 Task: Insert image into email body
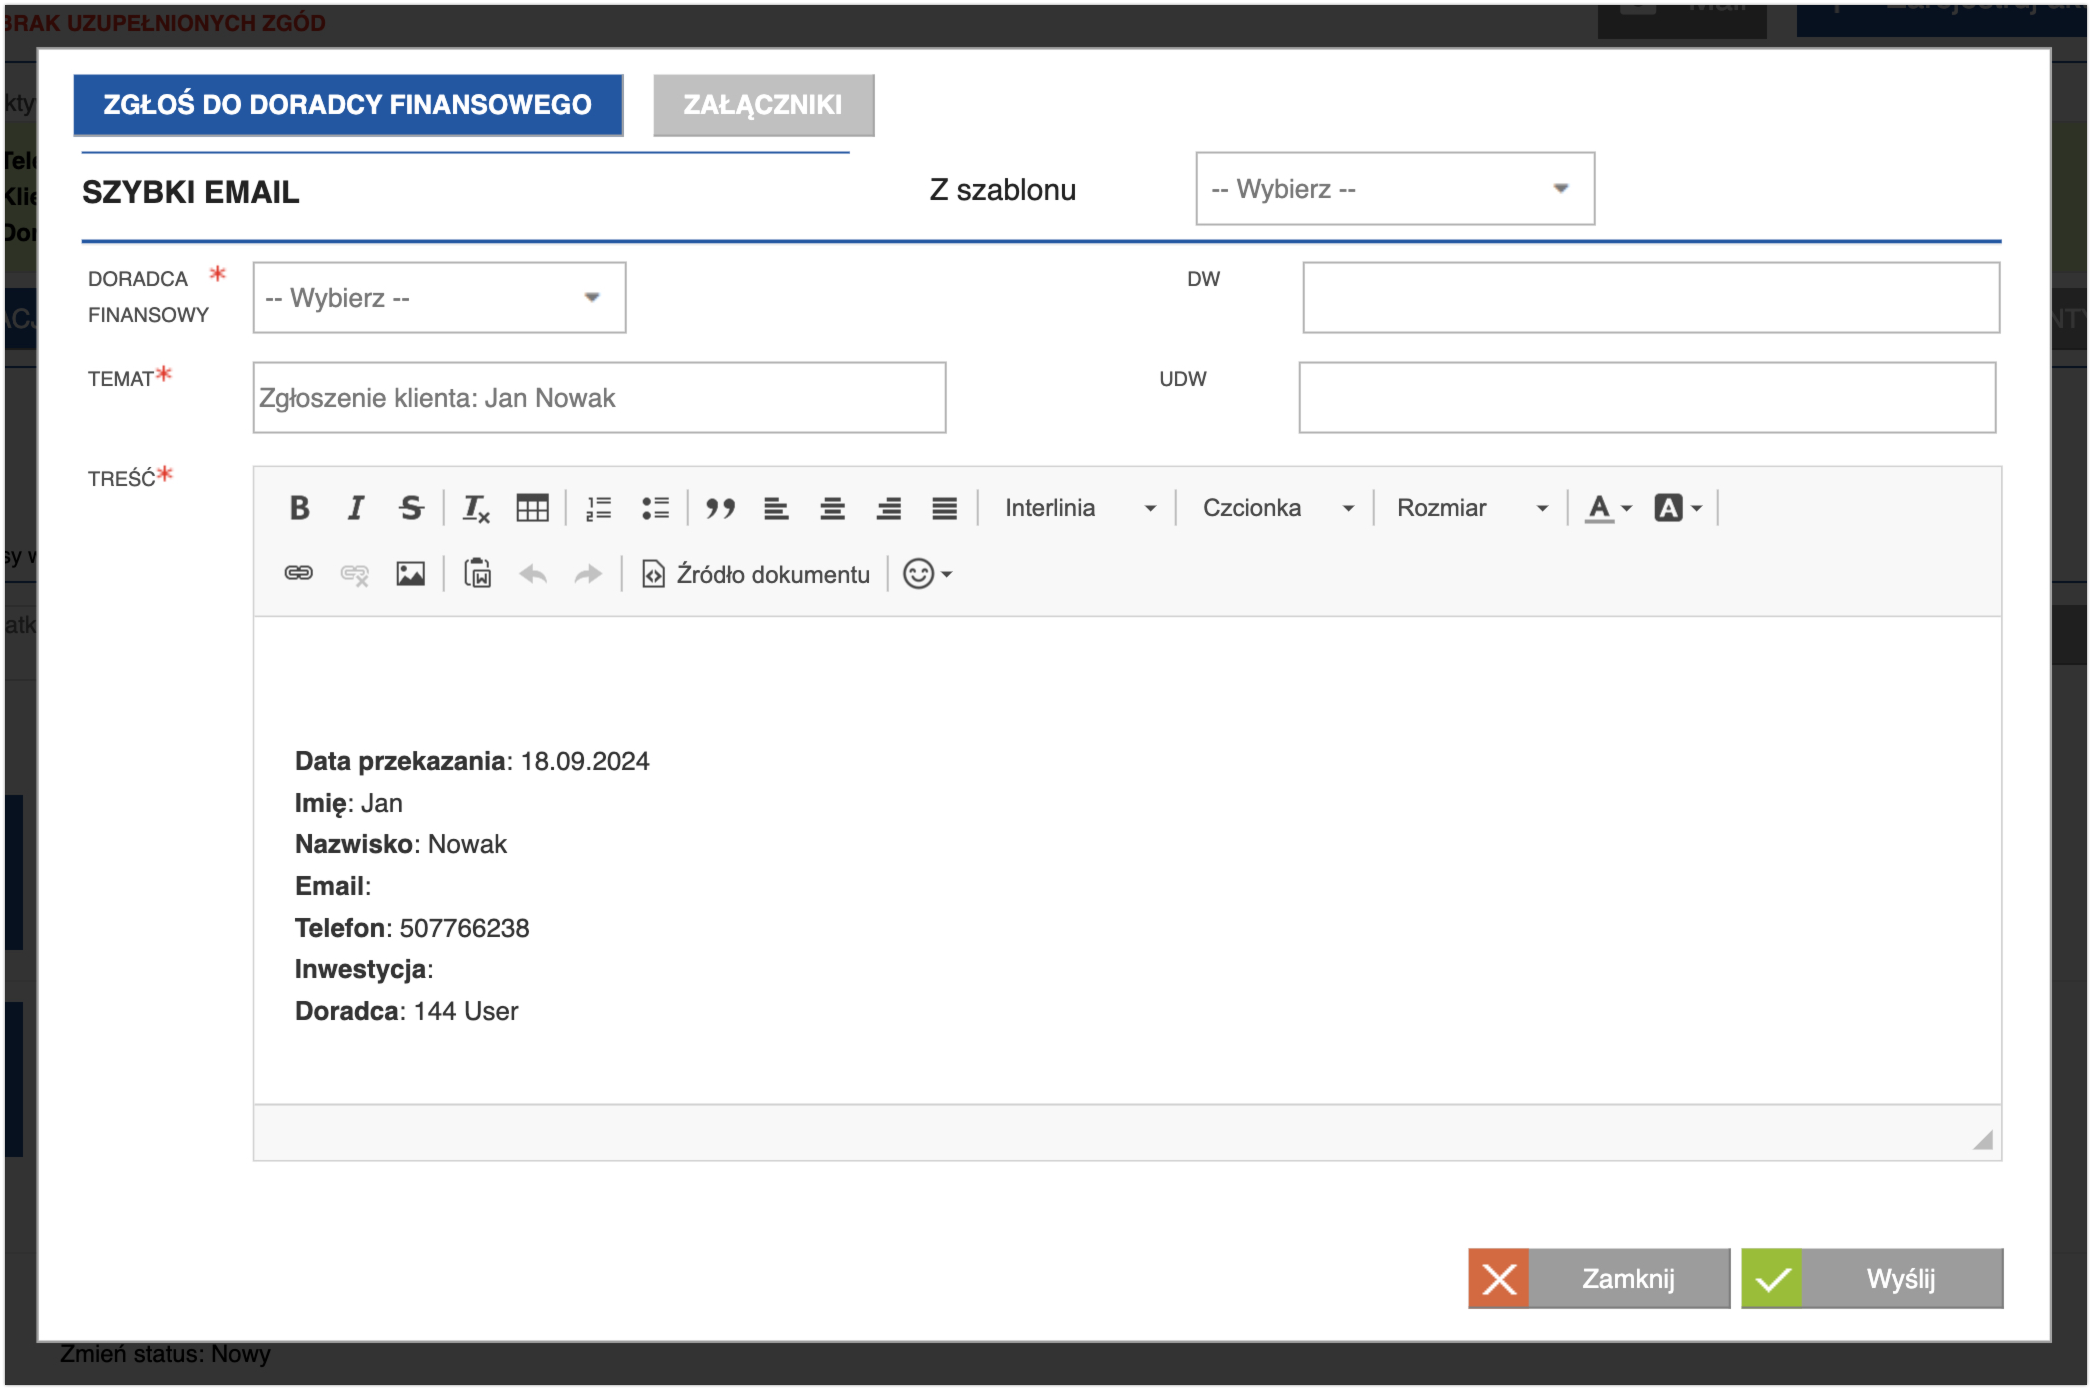410,573
